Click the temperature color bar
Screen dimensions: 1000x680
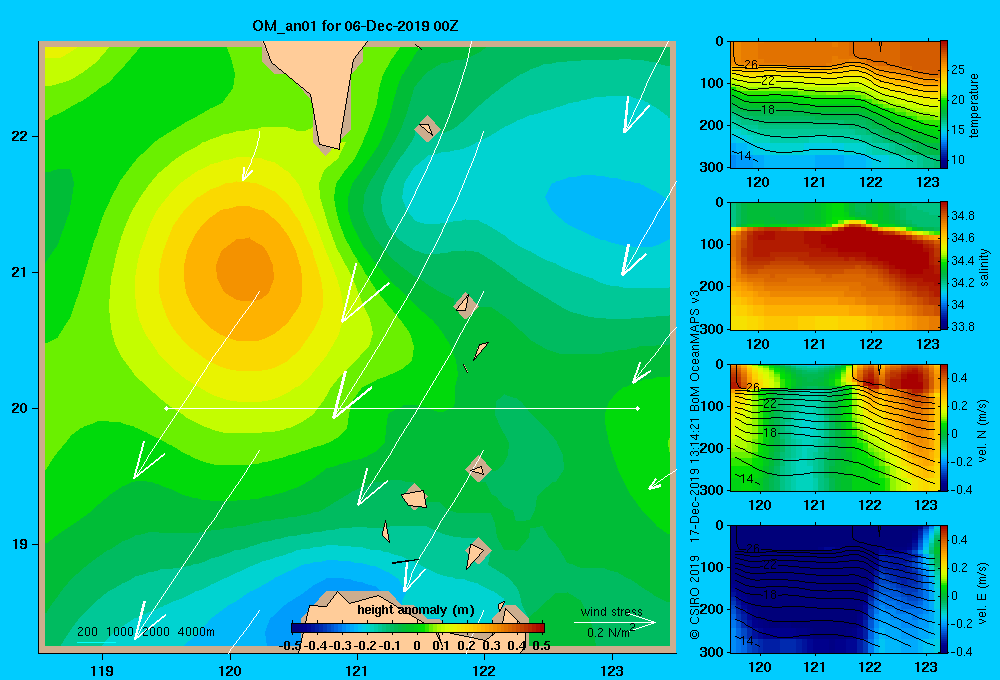(944, 104)
